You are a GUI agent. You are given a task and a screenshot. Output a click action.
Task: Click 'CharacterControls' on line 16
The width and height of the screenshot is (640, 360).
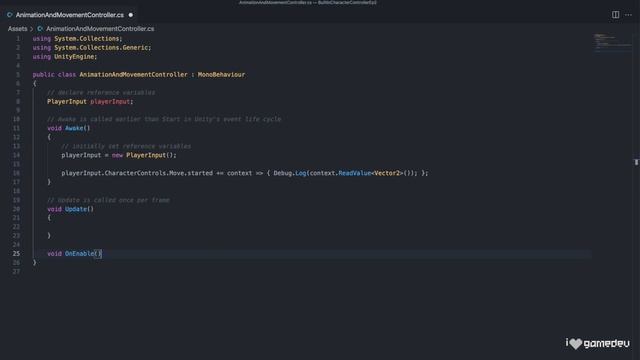click(135, 173)
